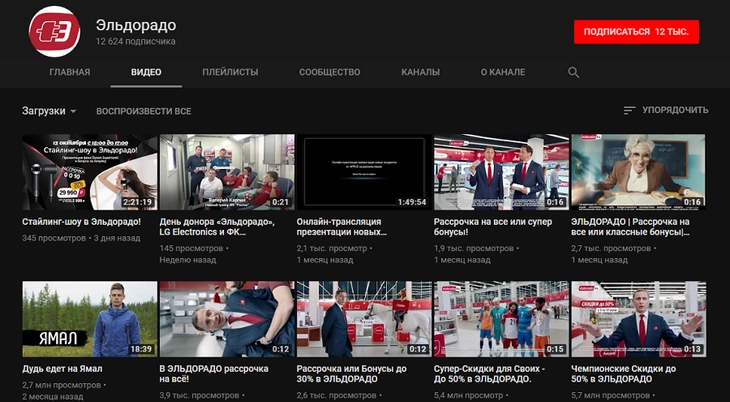Viewport: 730px width, 402px height.
Task: Open the ПЛЕЙЛИСТЫ tab
Action: coord(230,72)
